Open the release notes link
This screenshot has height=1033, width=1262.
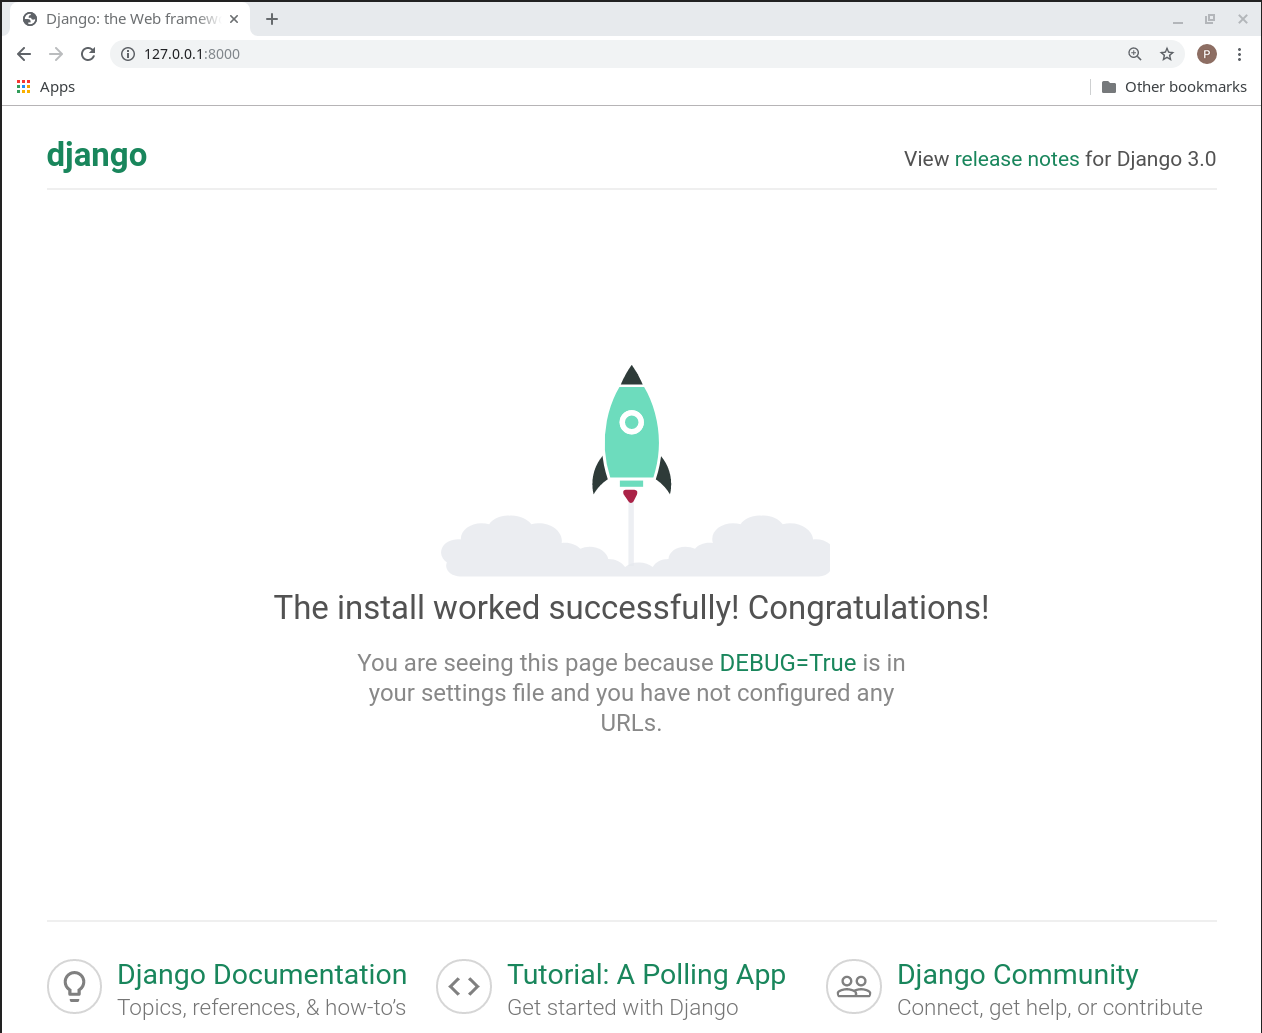(1017, 159)
